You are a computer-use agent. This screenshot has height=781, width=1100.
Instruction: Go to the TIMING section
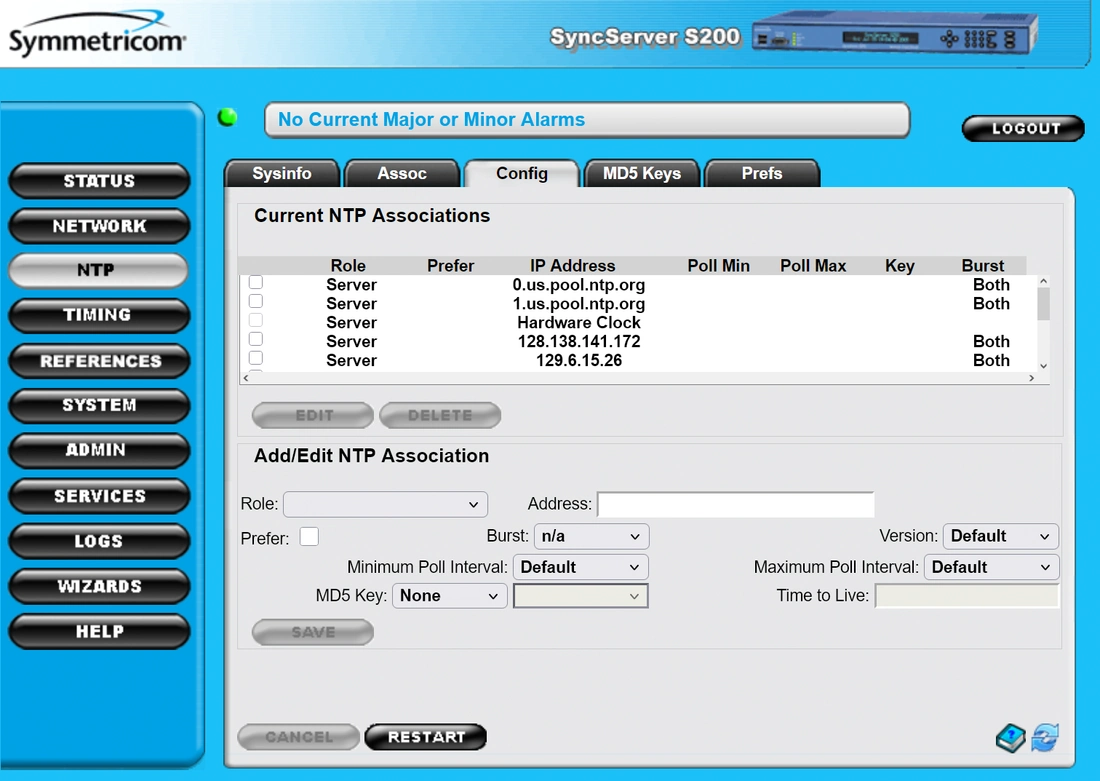click(x=98, y=315)
